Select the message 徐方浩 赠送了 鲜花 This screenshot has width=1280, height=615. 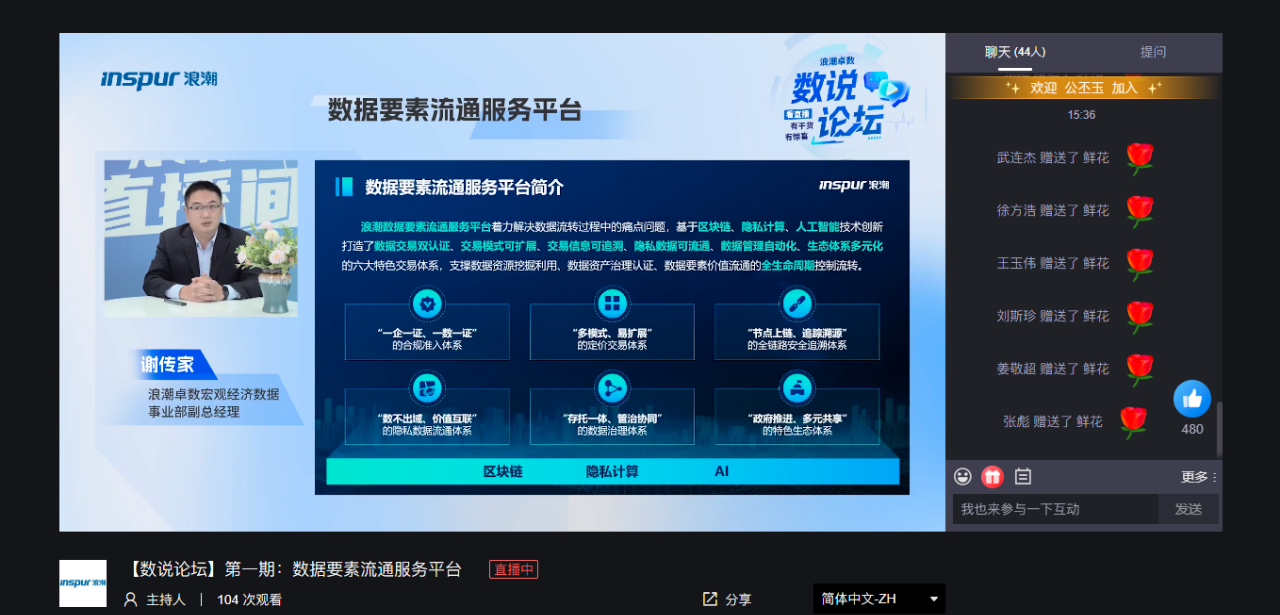[x=1053, y=211]
